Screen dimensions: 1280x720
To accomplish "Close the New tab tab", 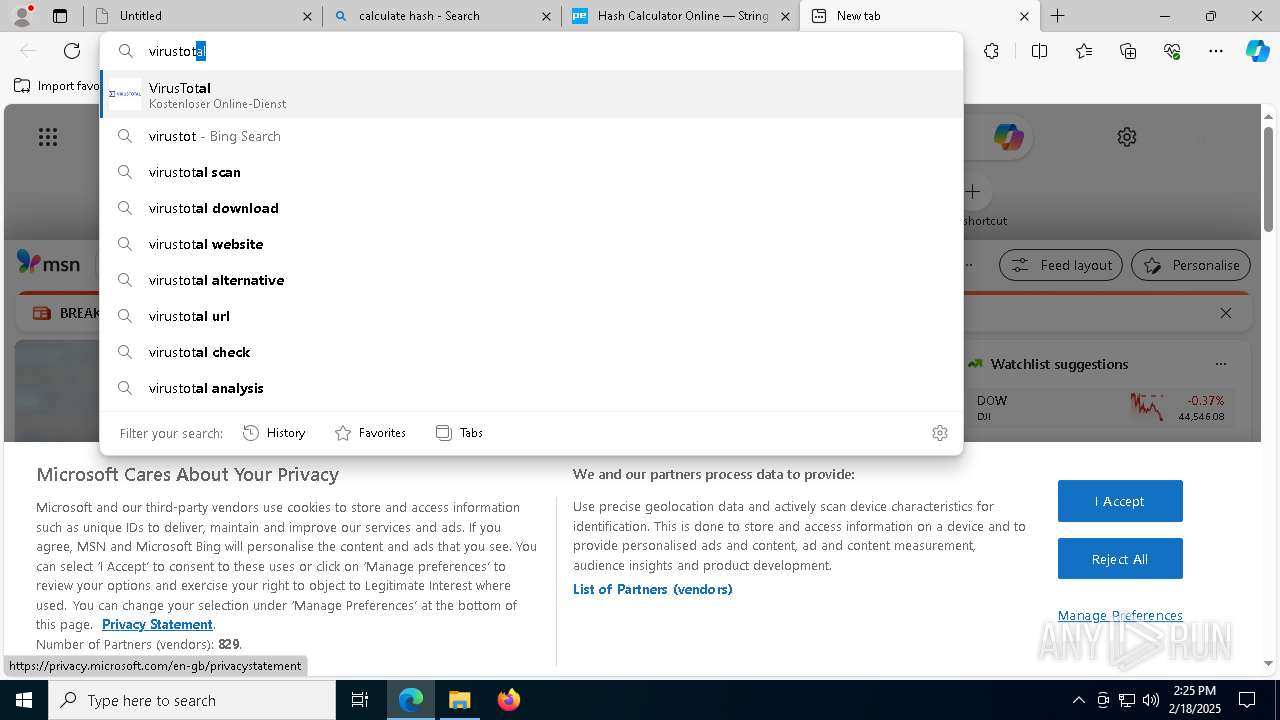I will pyautogui.click(x=1024, y=16).
